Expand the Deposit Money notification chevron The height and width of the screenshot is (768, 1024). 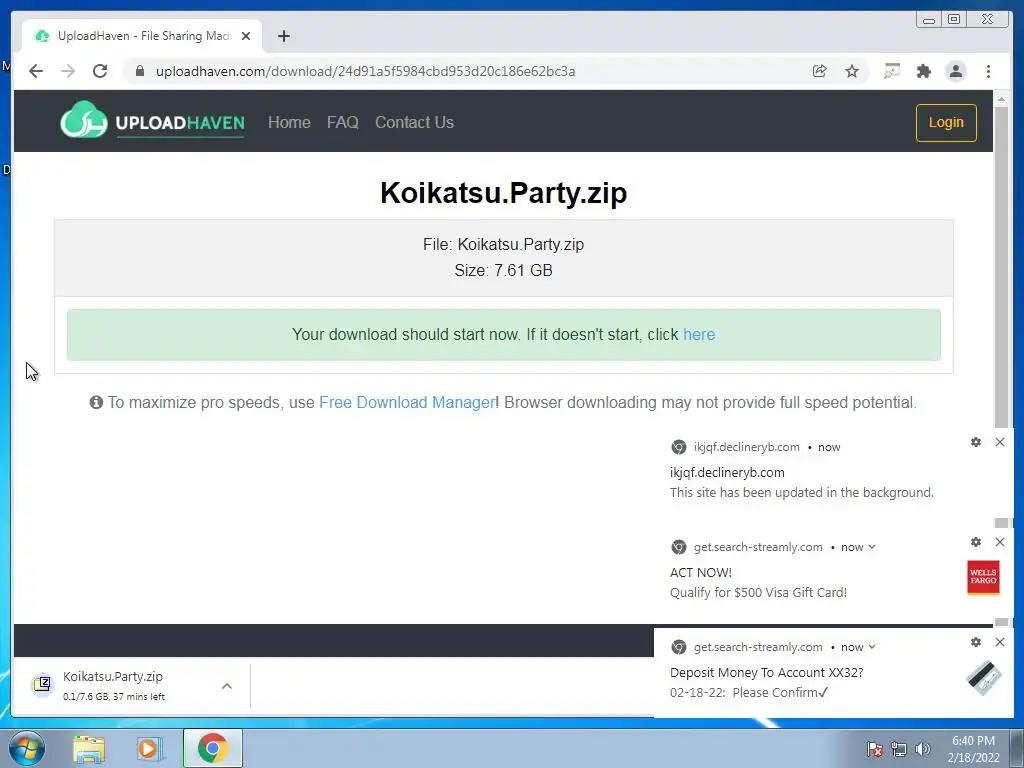(x=872, y=647)
